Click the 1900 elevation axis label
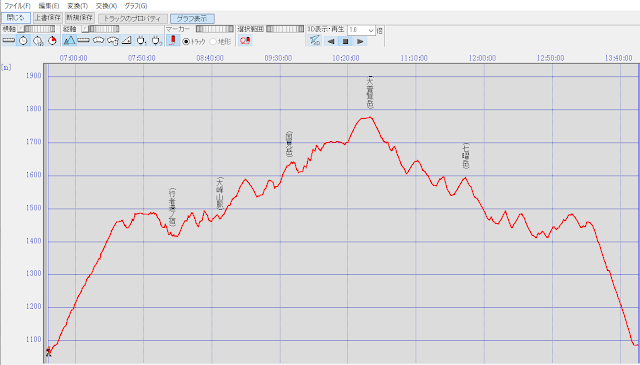This screenshot has width=640, height=365. (33, 76)
